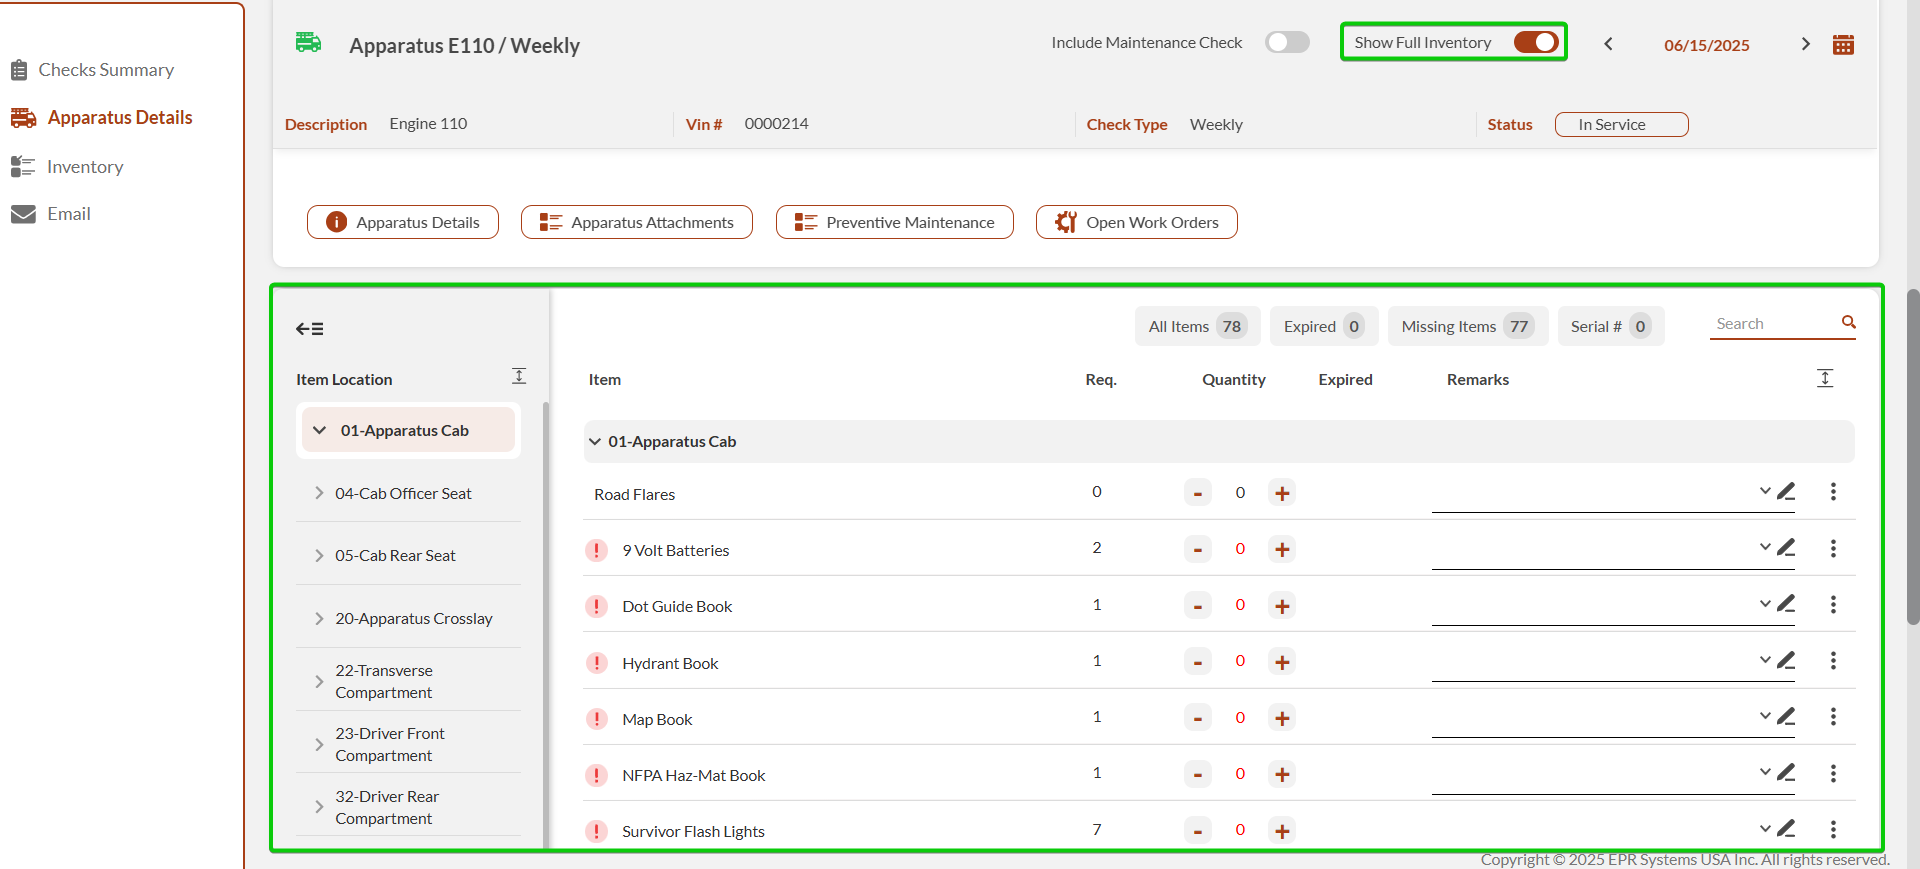Click warning icon beside 9 Volt Batteries
Screen dimensions: 1920x869
[x=597, y=550]
